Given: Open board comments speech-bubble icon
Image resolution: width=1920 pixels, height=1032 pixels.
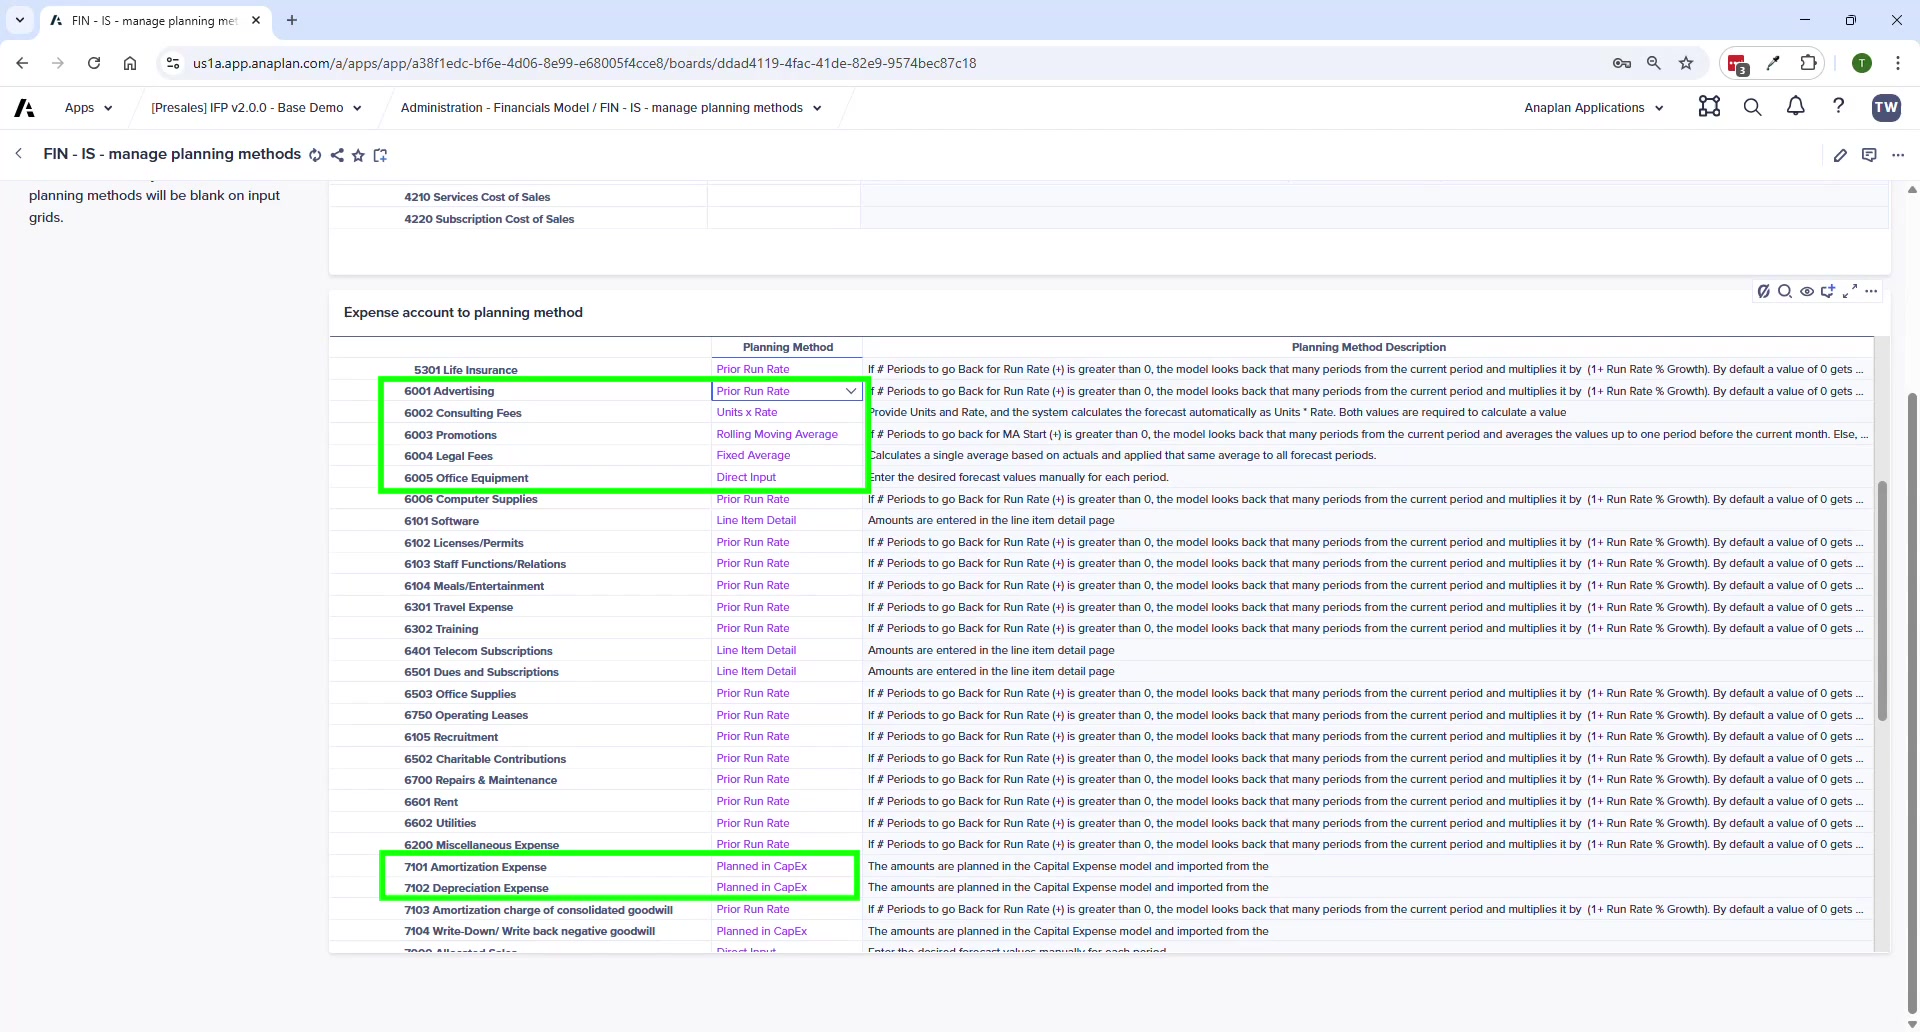Looking at the screenshot, I should pos(1870,155).
